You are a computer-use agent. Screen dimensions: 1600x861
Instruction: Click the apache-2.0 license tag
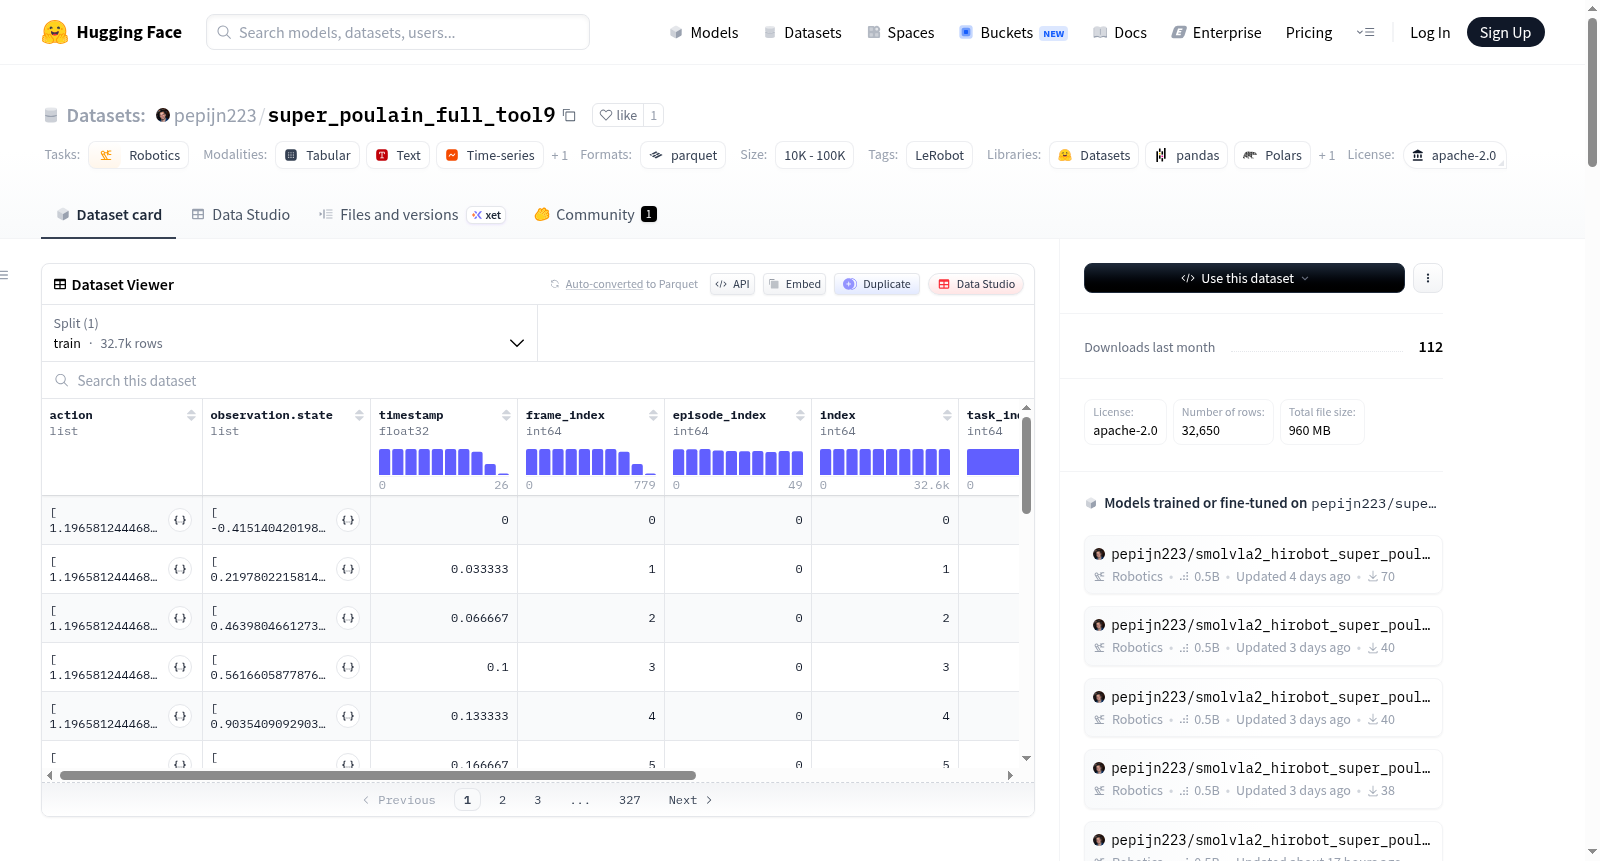coord(1454,155)
